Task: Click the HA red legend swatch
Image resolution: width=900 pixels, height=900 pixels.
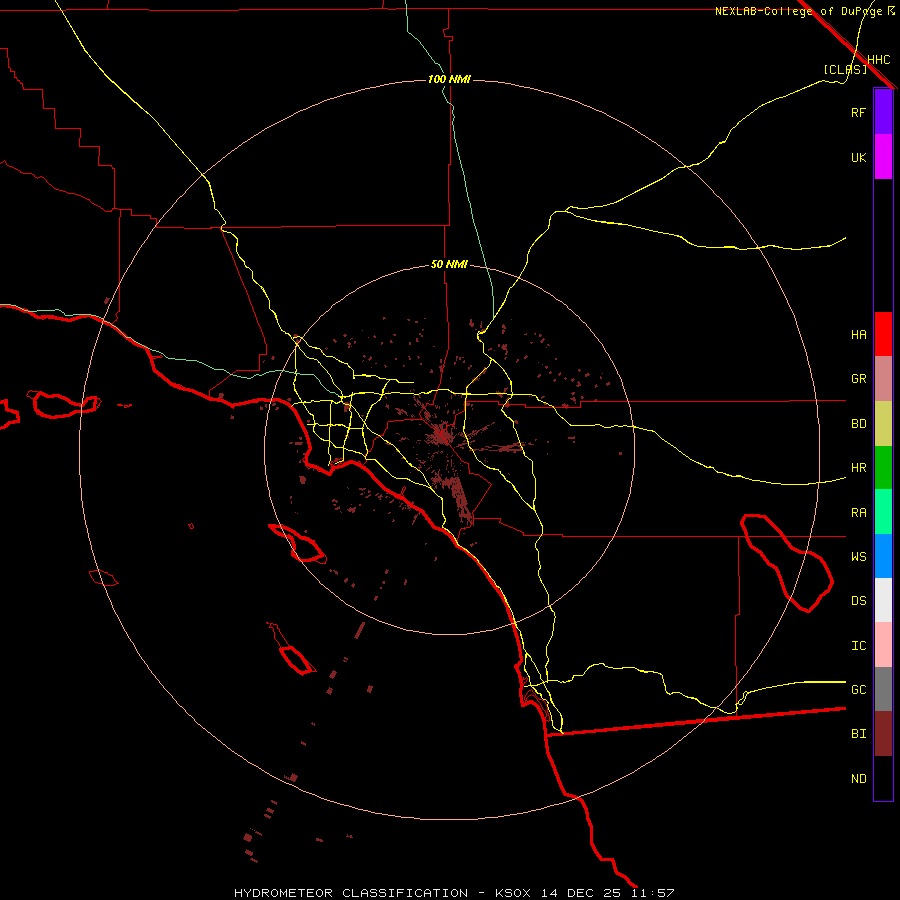Action: (883, 334)
